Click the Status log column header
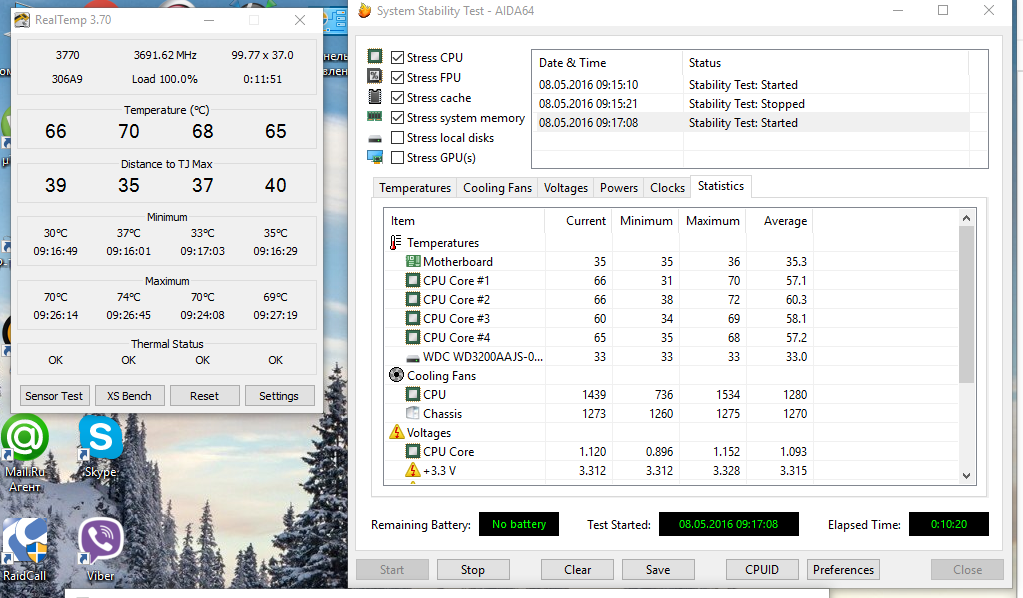1023x598 pixels. point(826,63)
